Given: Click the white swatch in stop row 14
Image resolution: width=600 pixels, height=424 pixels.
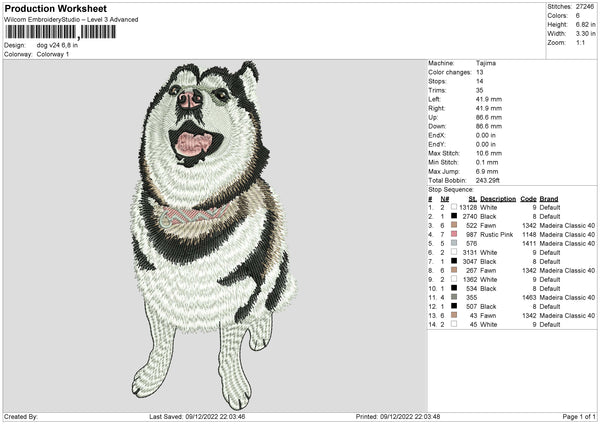Looking at the screenshot, I should click(454, 324).
